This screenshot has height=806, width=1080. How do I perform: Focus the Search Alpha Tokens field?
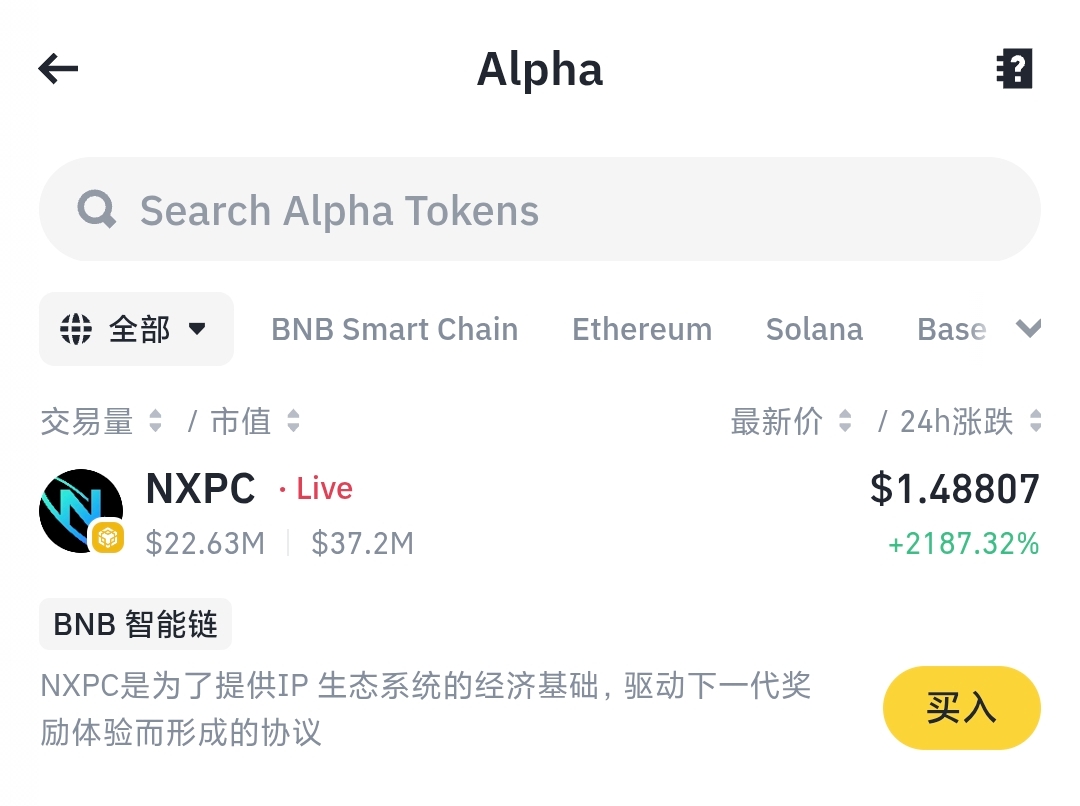click(x=540, y=209)
